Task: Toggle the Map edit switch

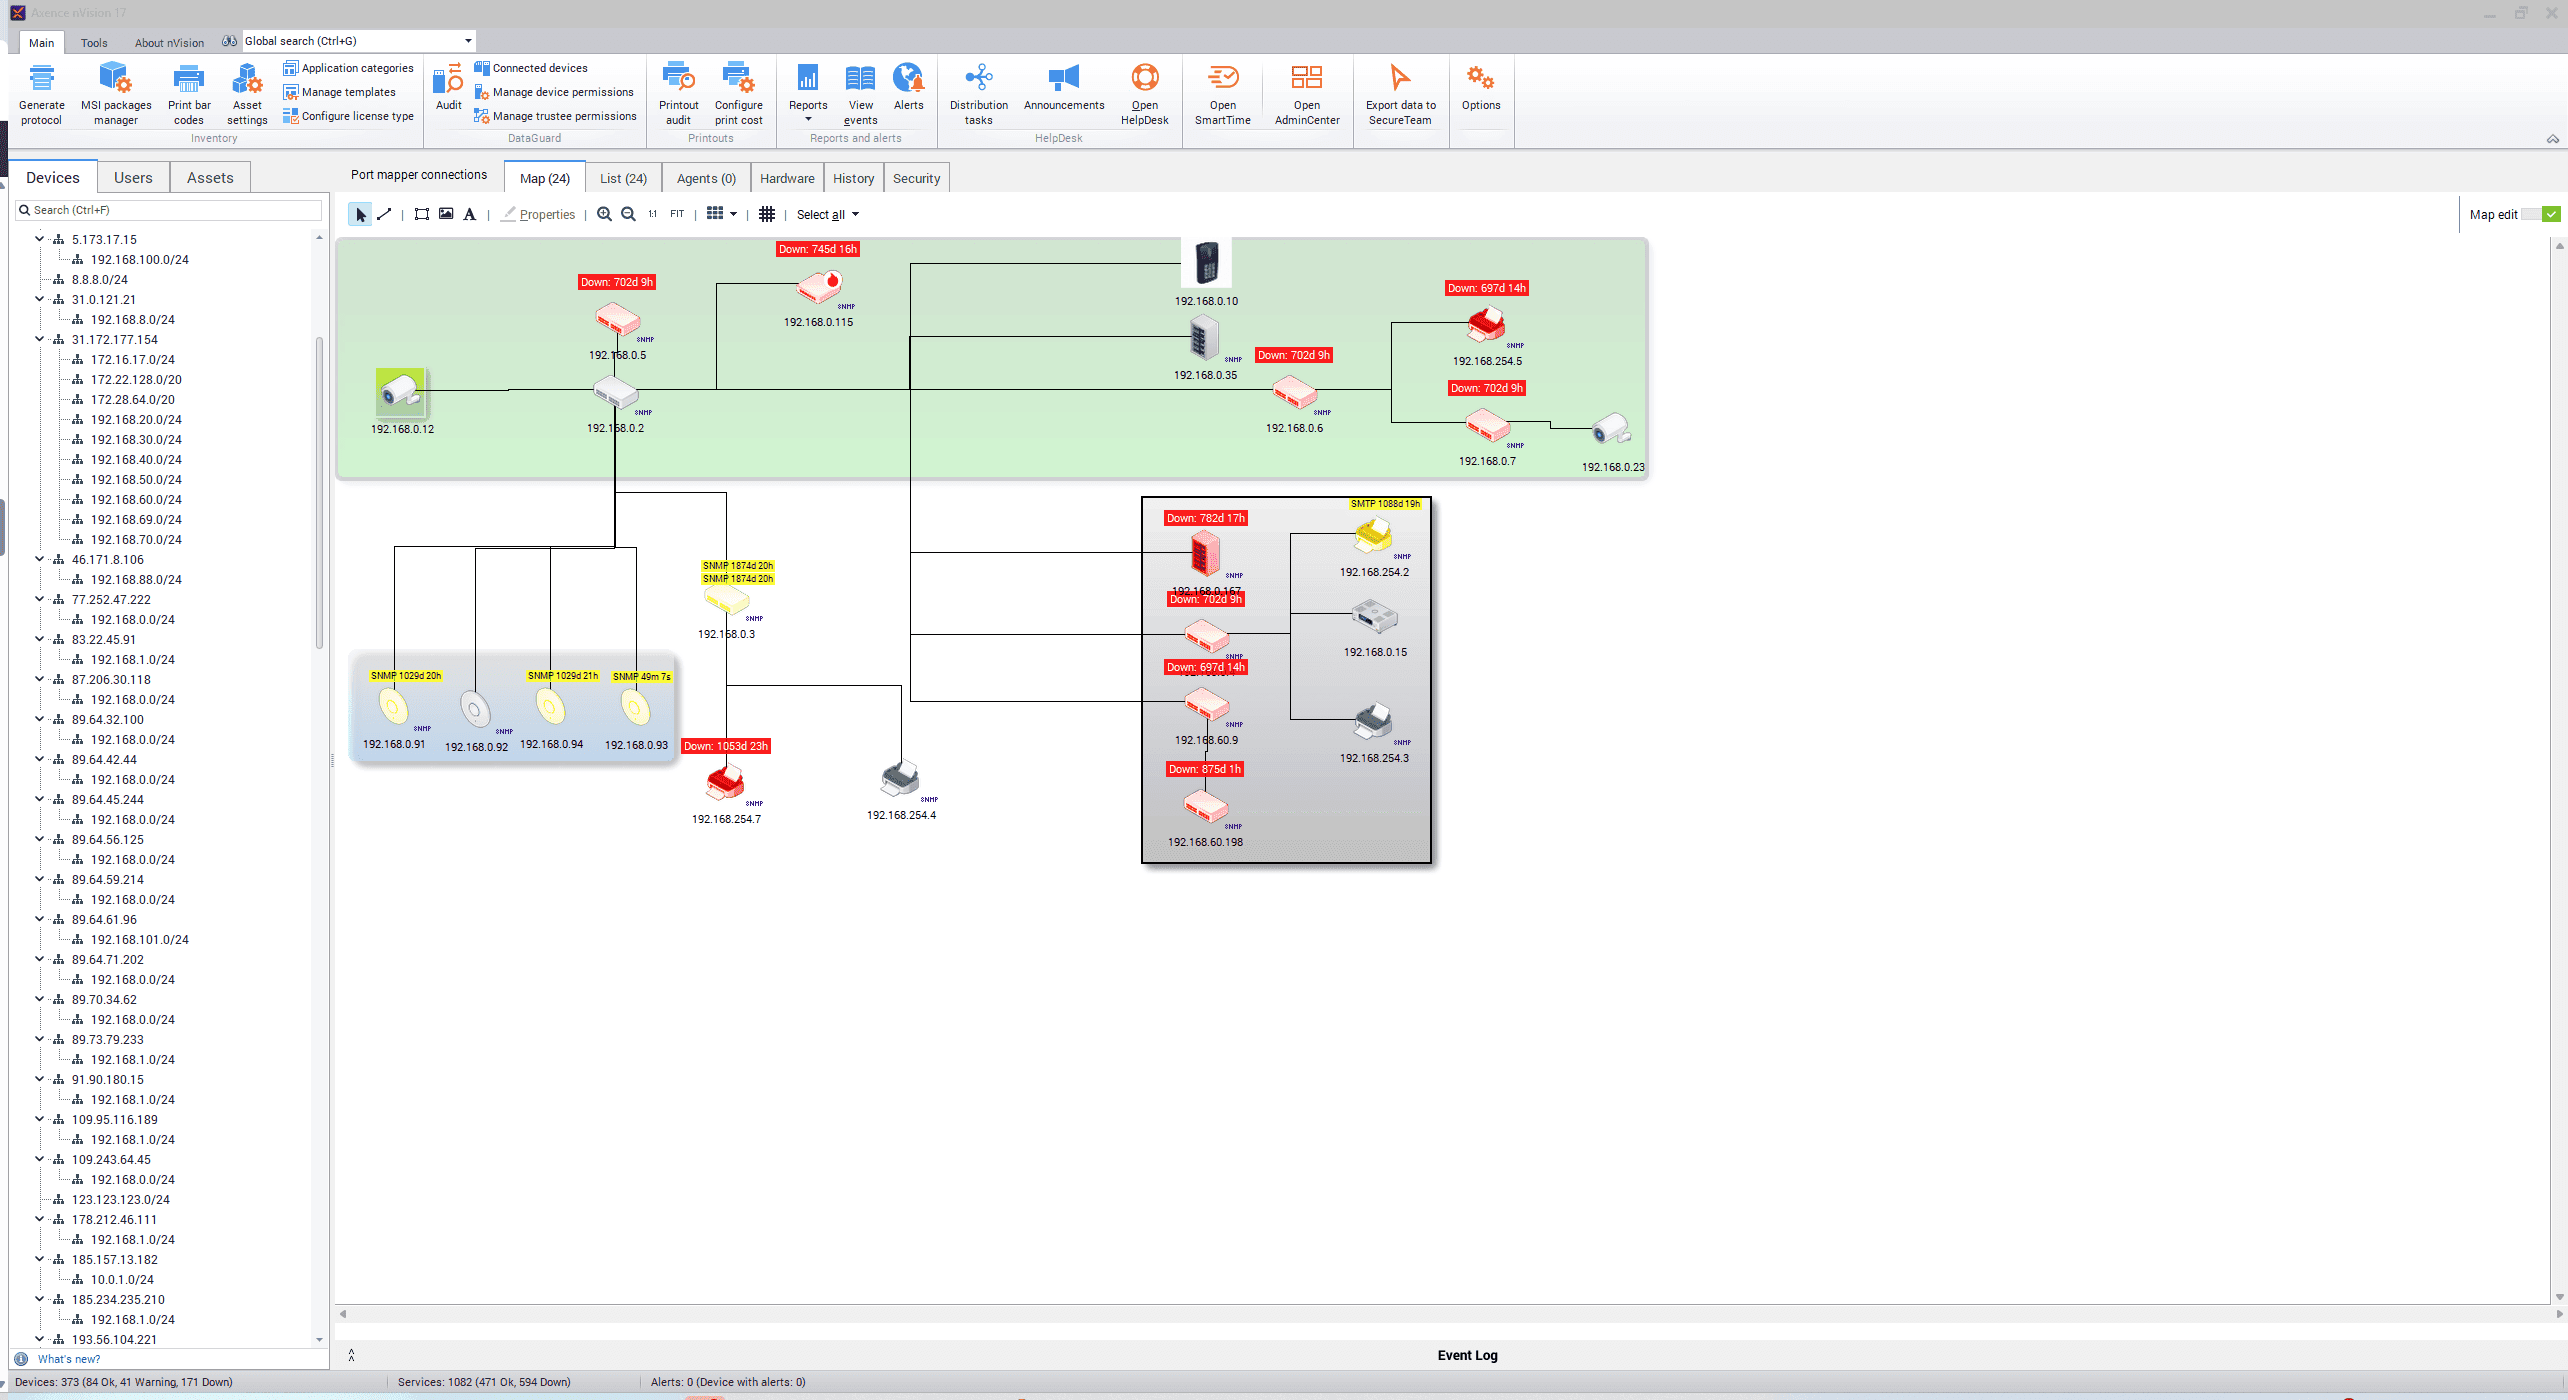Action: [2541, 214]
